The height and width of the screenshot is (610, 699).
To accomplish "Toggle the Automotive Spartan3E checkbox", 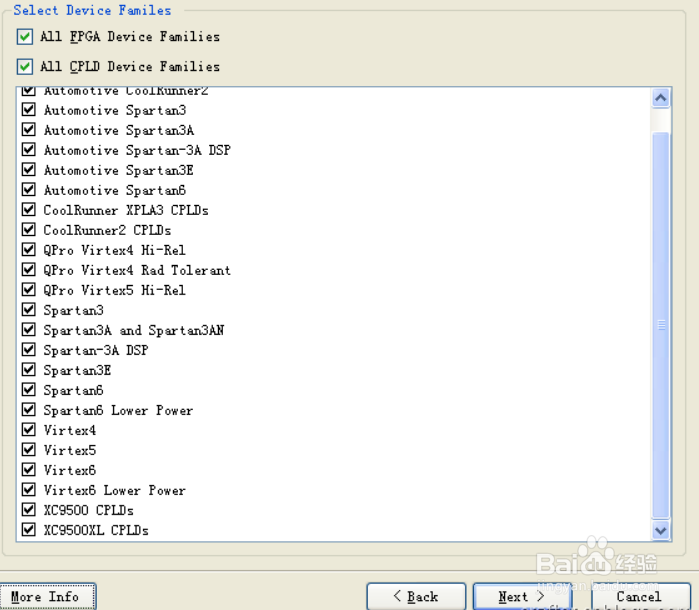I will point(29,169).
